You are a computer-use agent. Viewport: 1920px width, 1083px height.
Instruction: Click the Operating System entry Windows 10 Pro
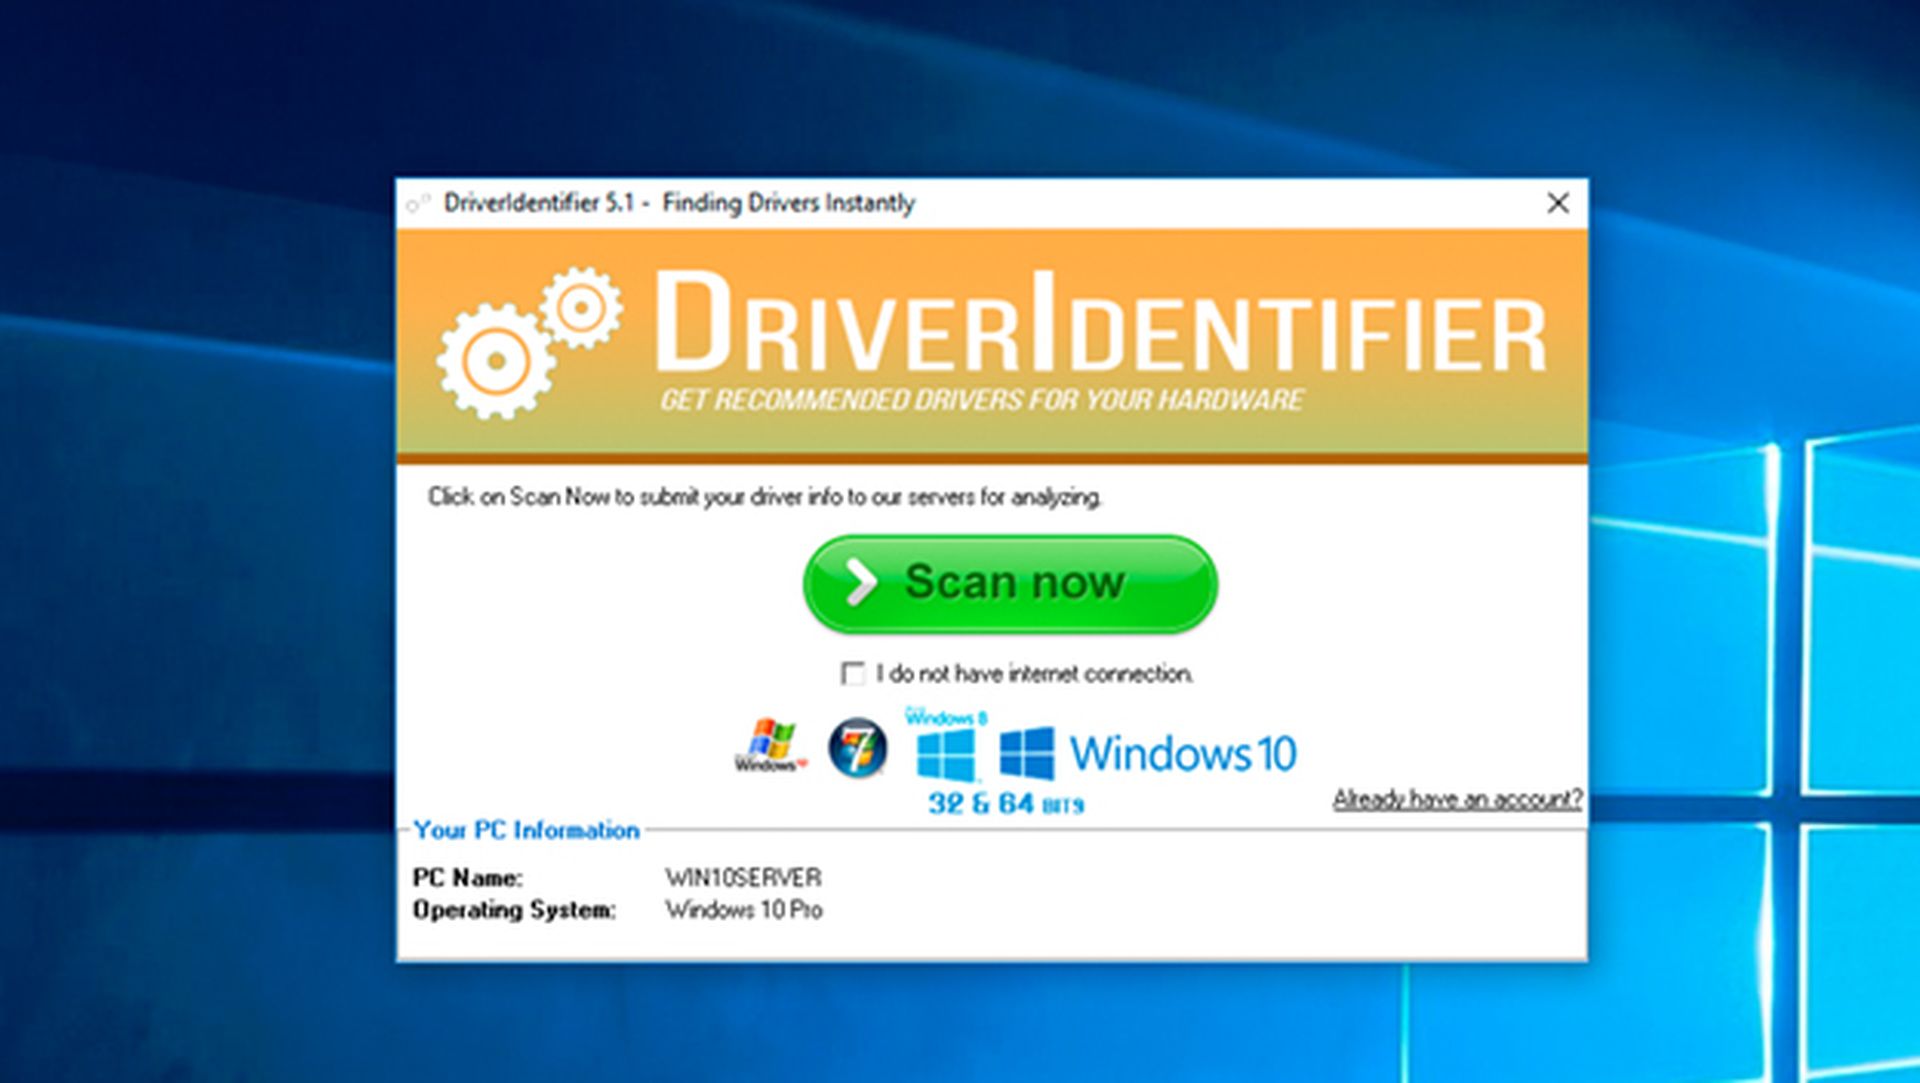pos(744,911)
